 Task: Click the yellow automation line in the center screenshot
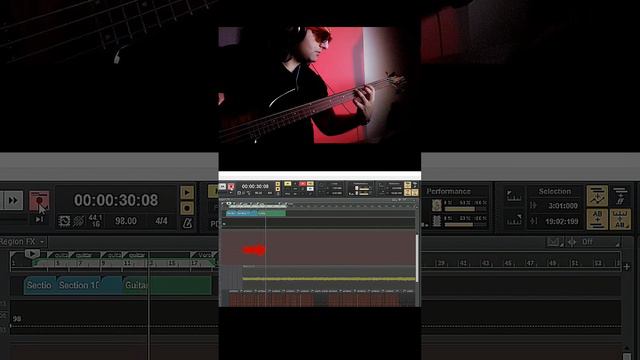click(x=329, y=279)
